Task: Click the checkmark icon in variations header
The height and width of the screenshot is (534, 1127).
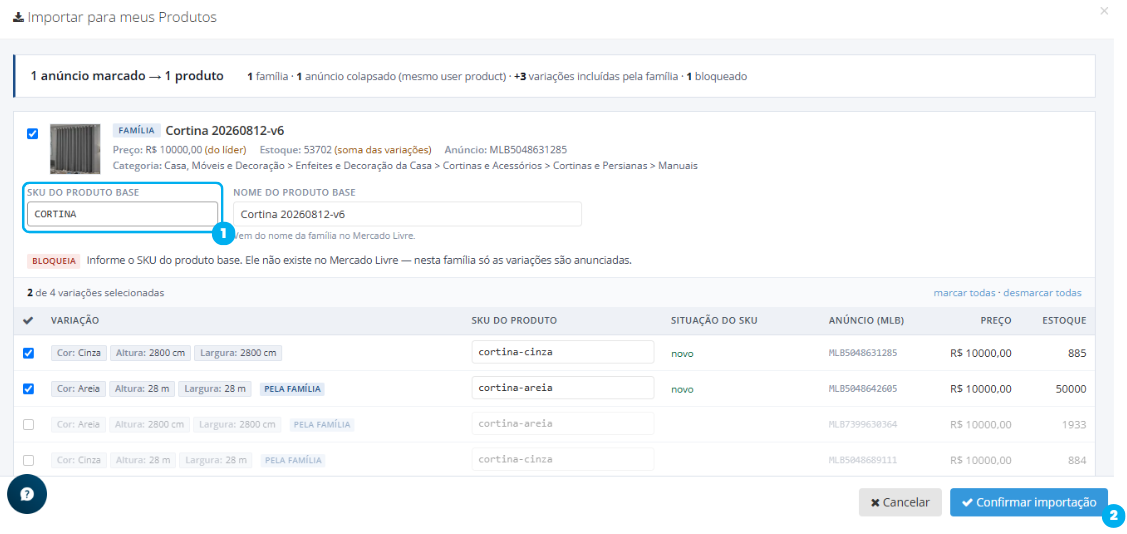Action: pyautogui.click(x=28, y=321)
